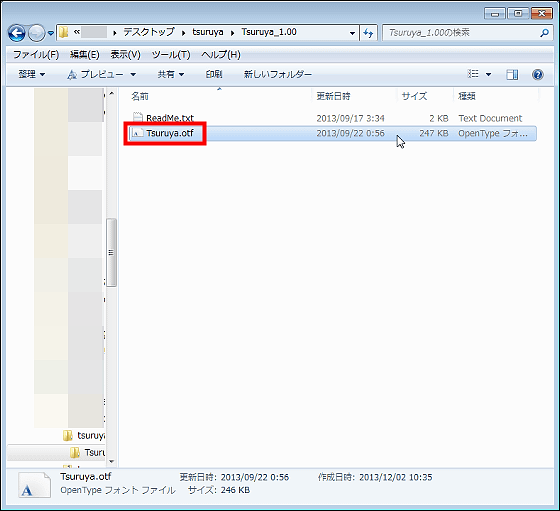Viewport: 560px width, 511px height.
Task: Click the navigation pane scroll down arrow
Action: (111, 461)
